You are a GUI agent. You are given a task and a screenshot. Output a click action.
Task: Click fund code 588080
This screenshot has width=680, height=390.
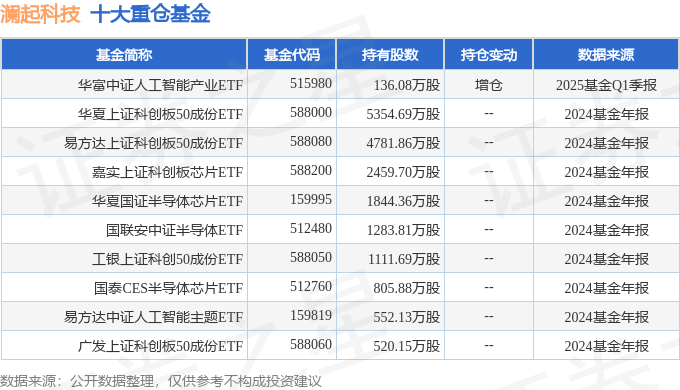point(311,141)
